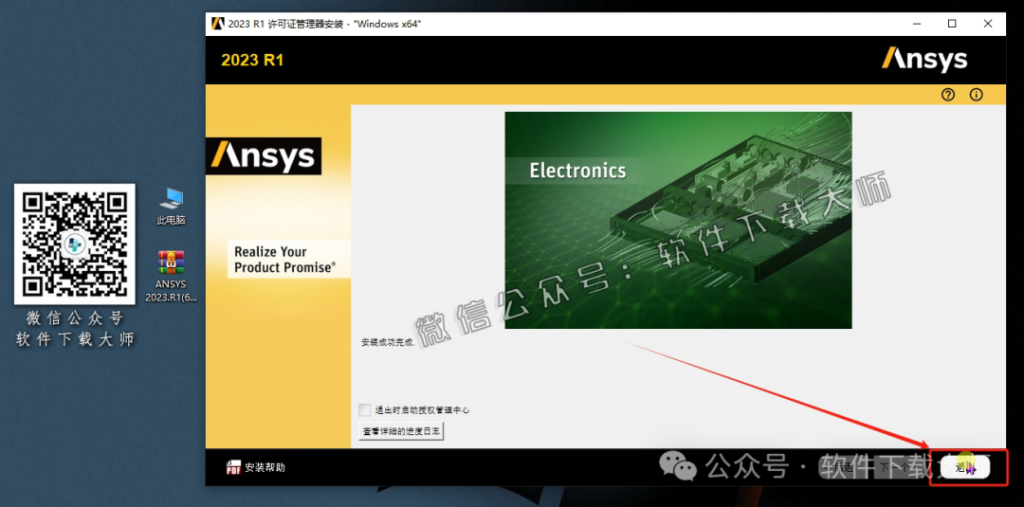
Task: Minimize the installer window
Action: pos(916,24)
